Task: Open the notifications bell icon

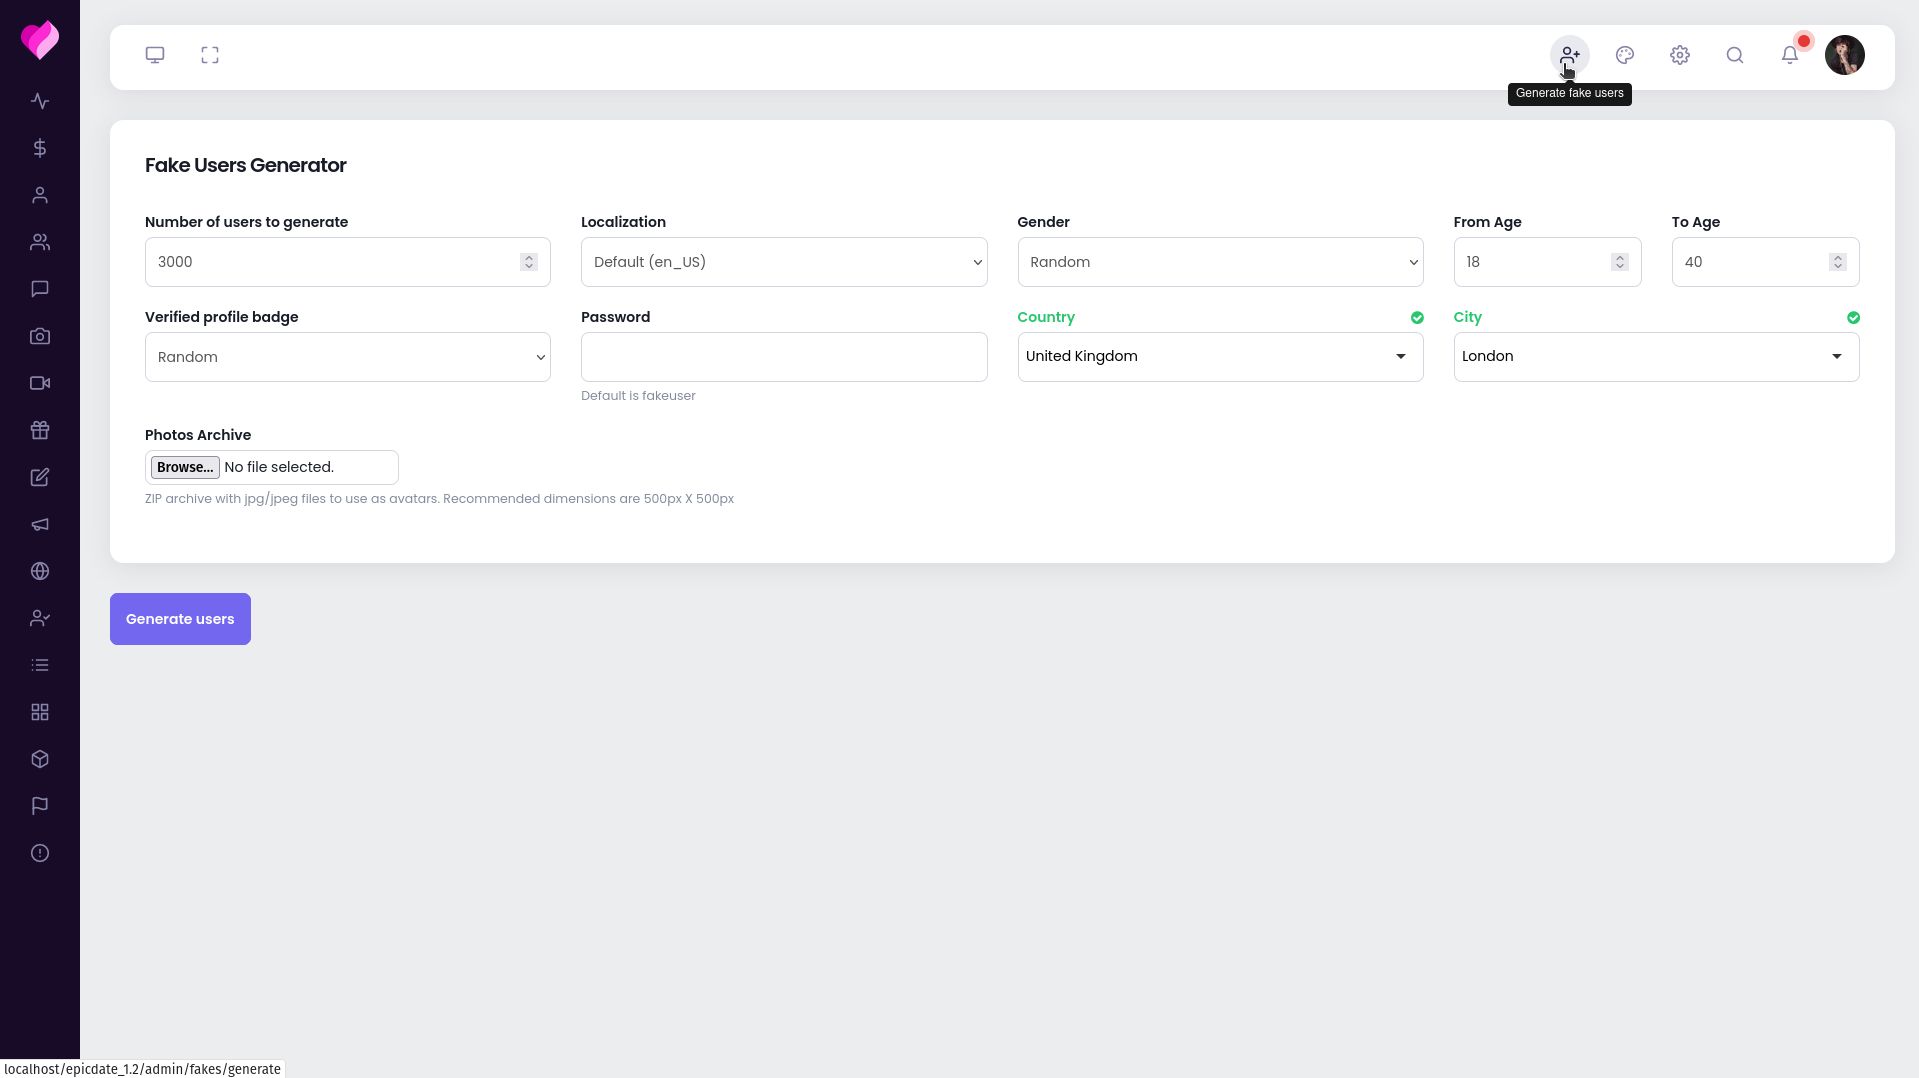Action: tap(1790, 55)
